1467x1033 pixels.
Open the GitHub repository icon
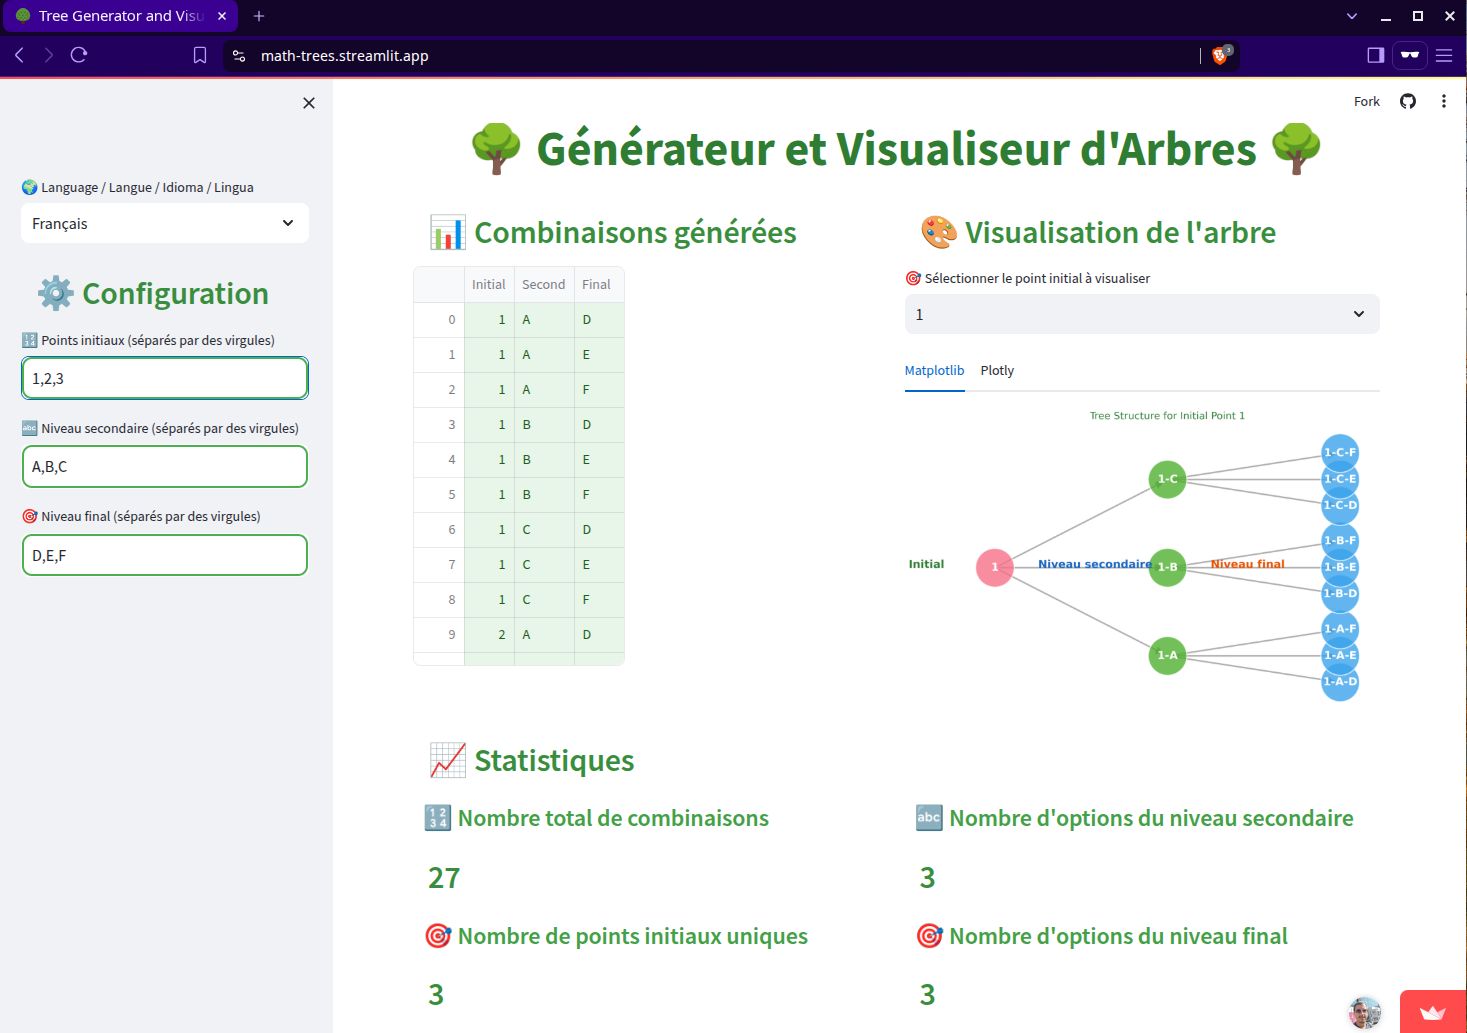1408,101
